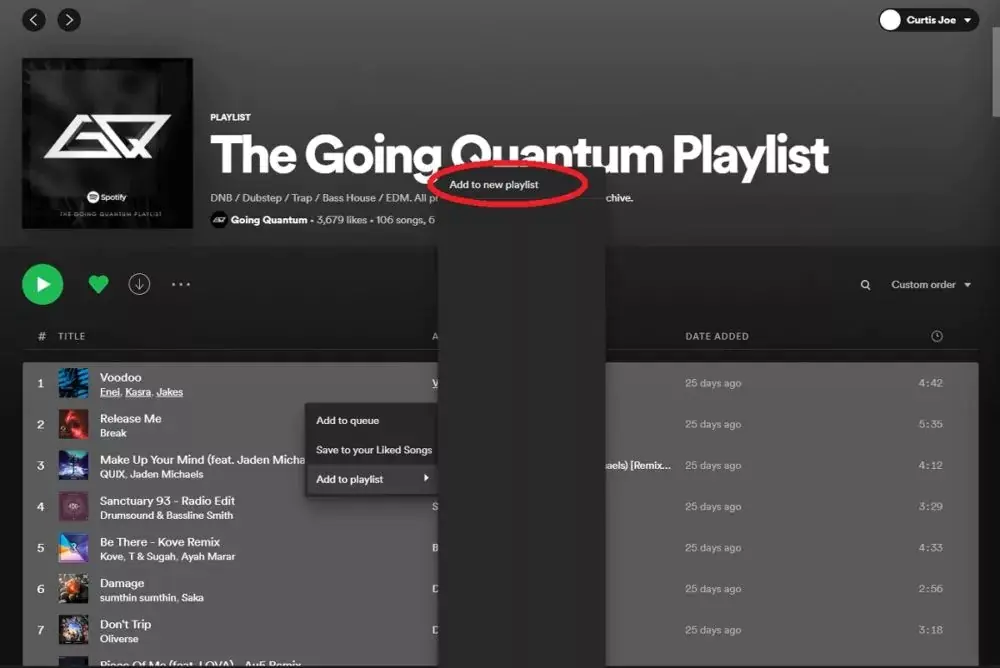Viewport: 1000px width, 668px height.
Task: Click the heart to like the playlist
Action: click(x=97, y=284)
